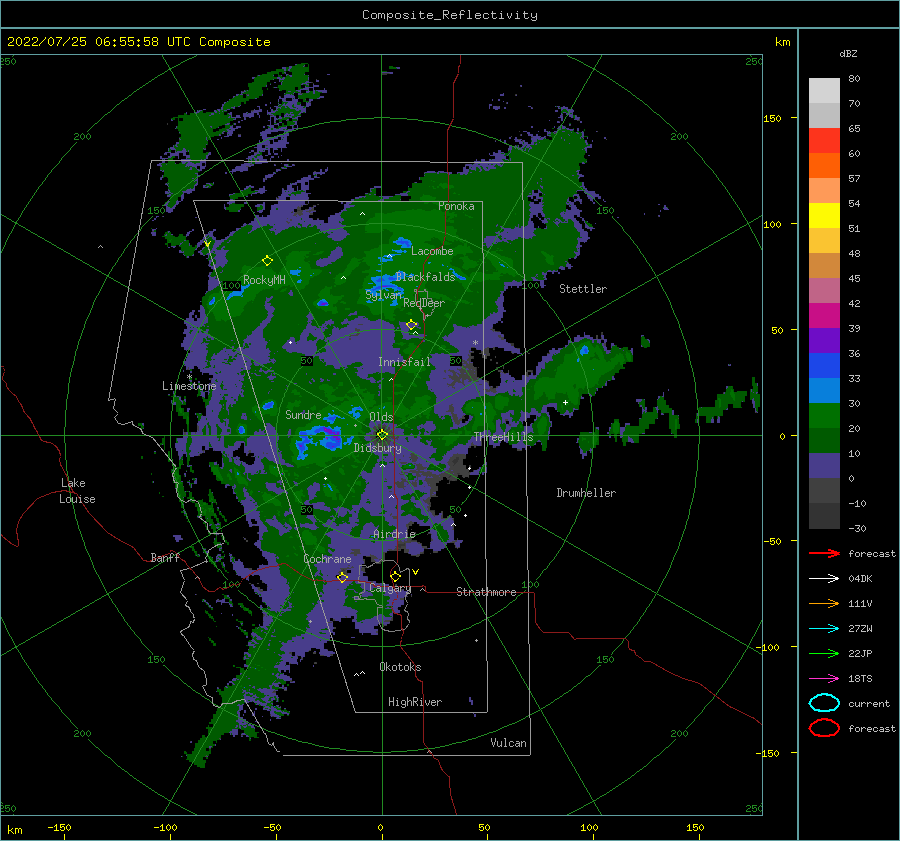
Task: Click the ThreeHills map label
Action: point(503,437)
